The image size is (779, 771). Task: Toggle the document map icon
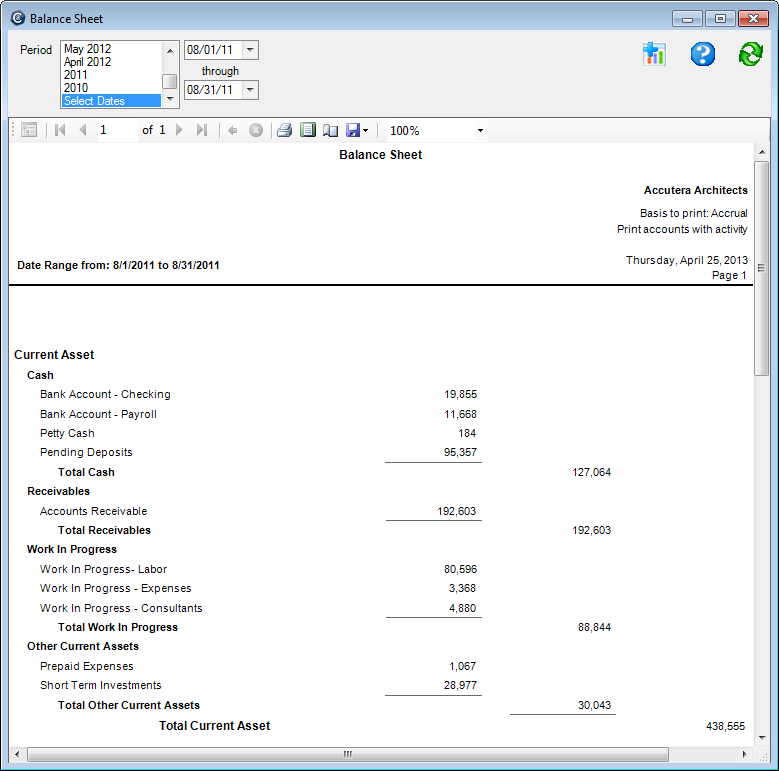tap(28, 130)
